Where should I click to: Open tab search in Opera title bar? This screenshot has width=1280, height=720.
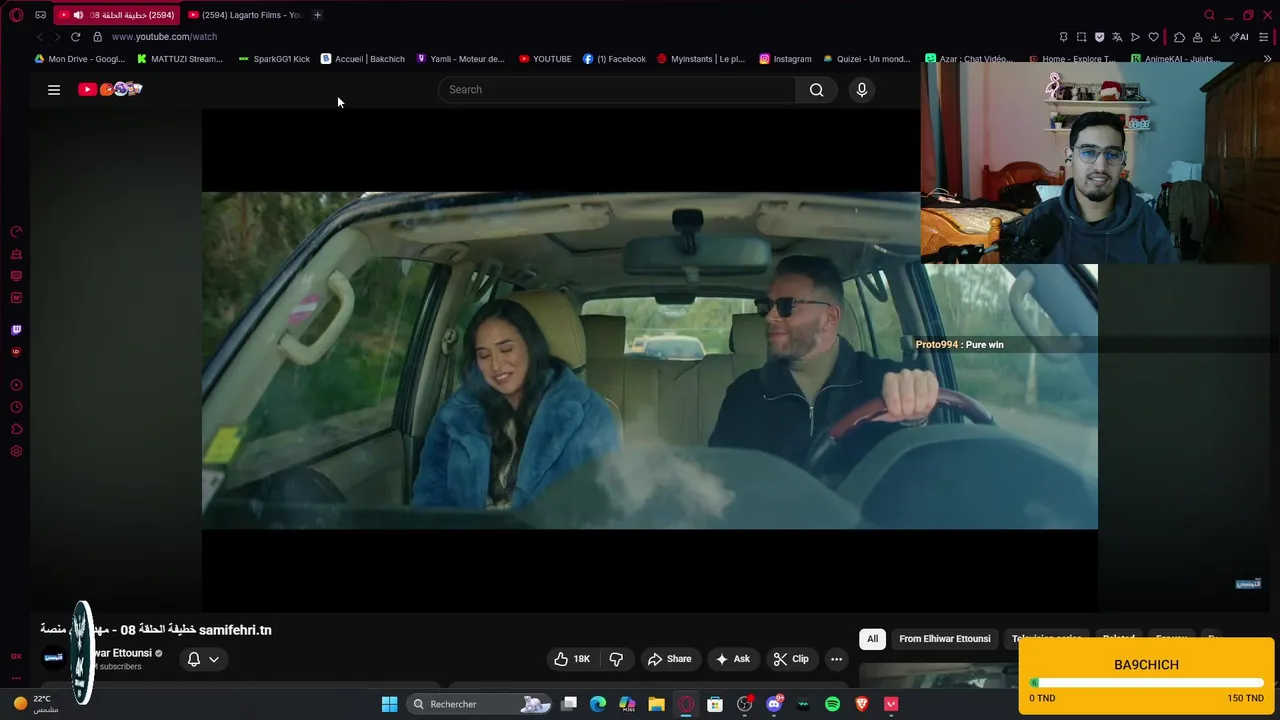1209,15
